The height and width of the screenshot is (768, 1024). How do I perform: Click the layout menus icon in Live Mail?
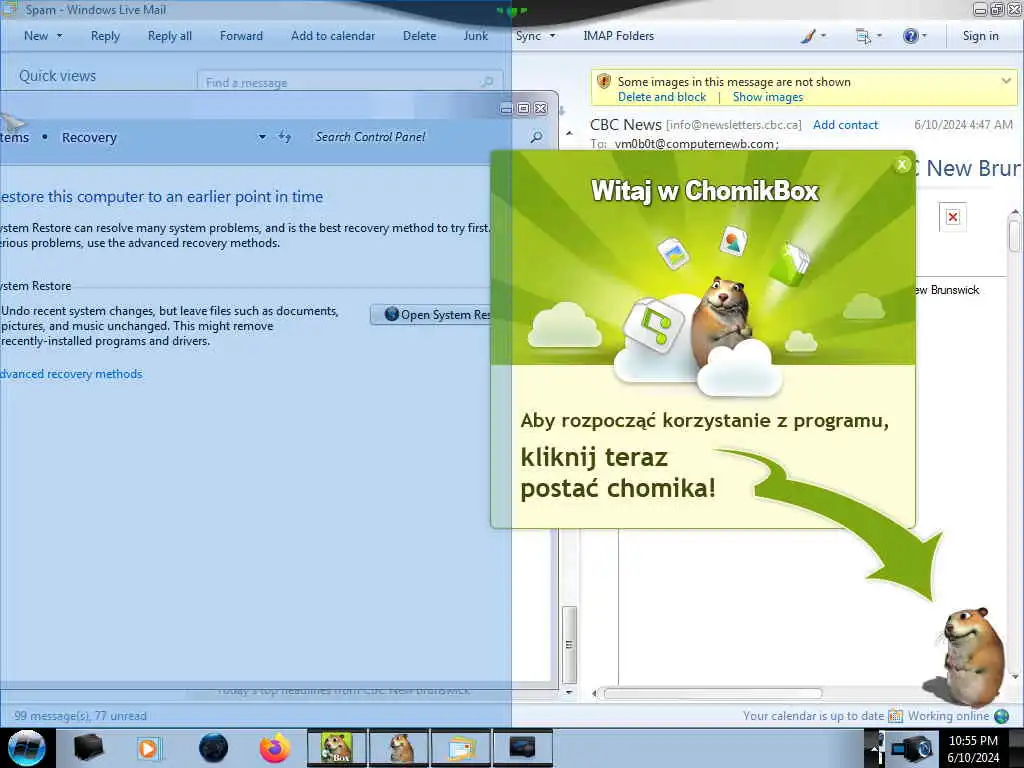863,37
